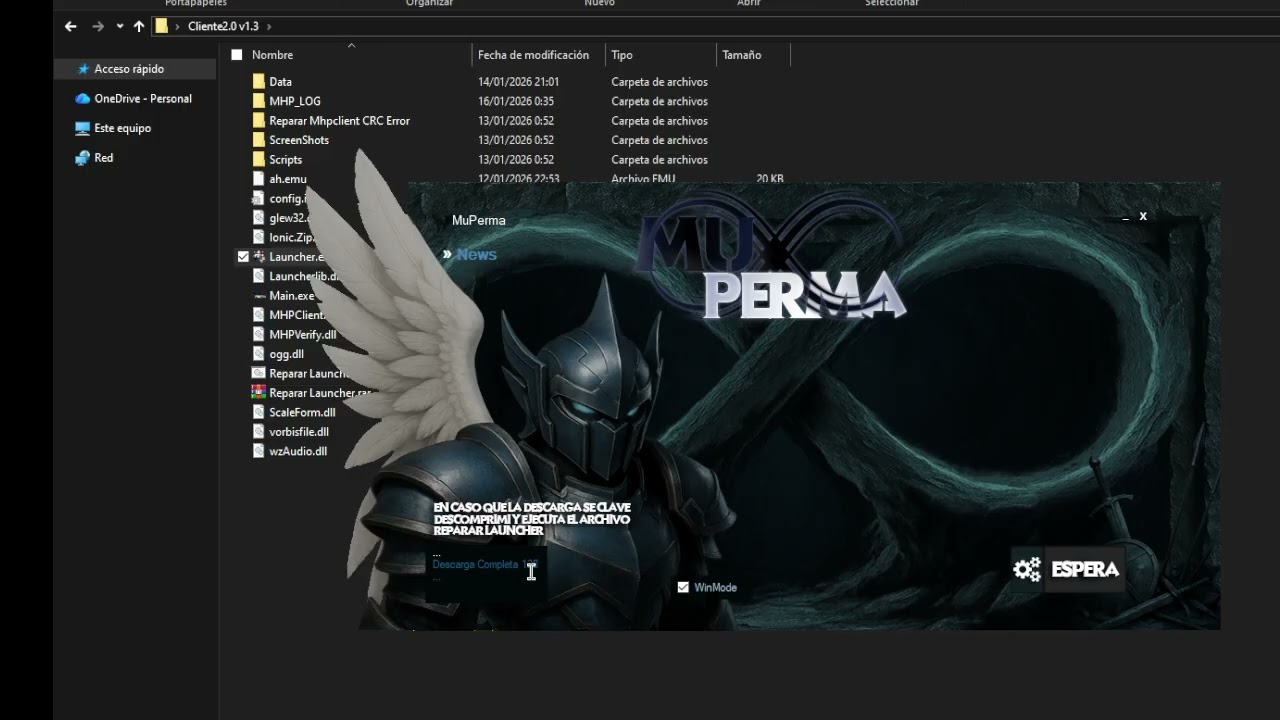
Task: Sort by Fecha de modificación column
Action: [x=533, y=55]
